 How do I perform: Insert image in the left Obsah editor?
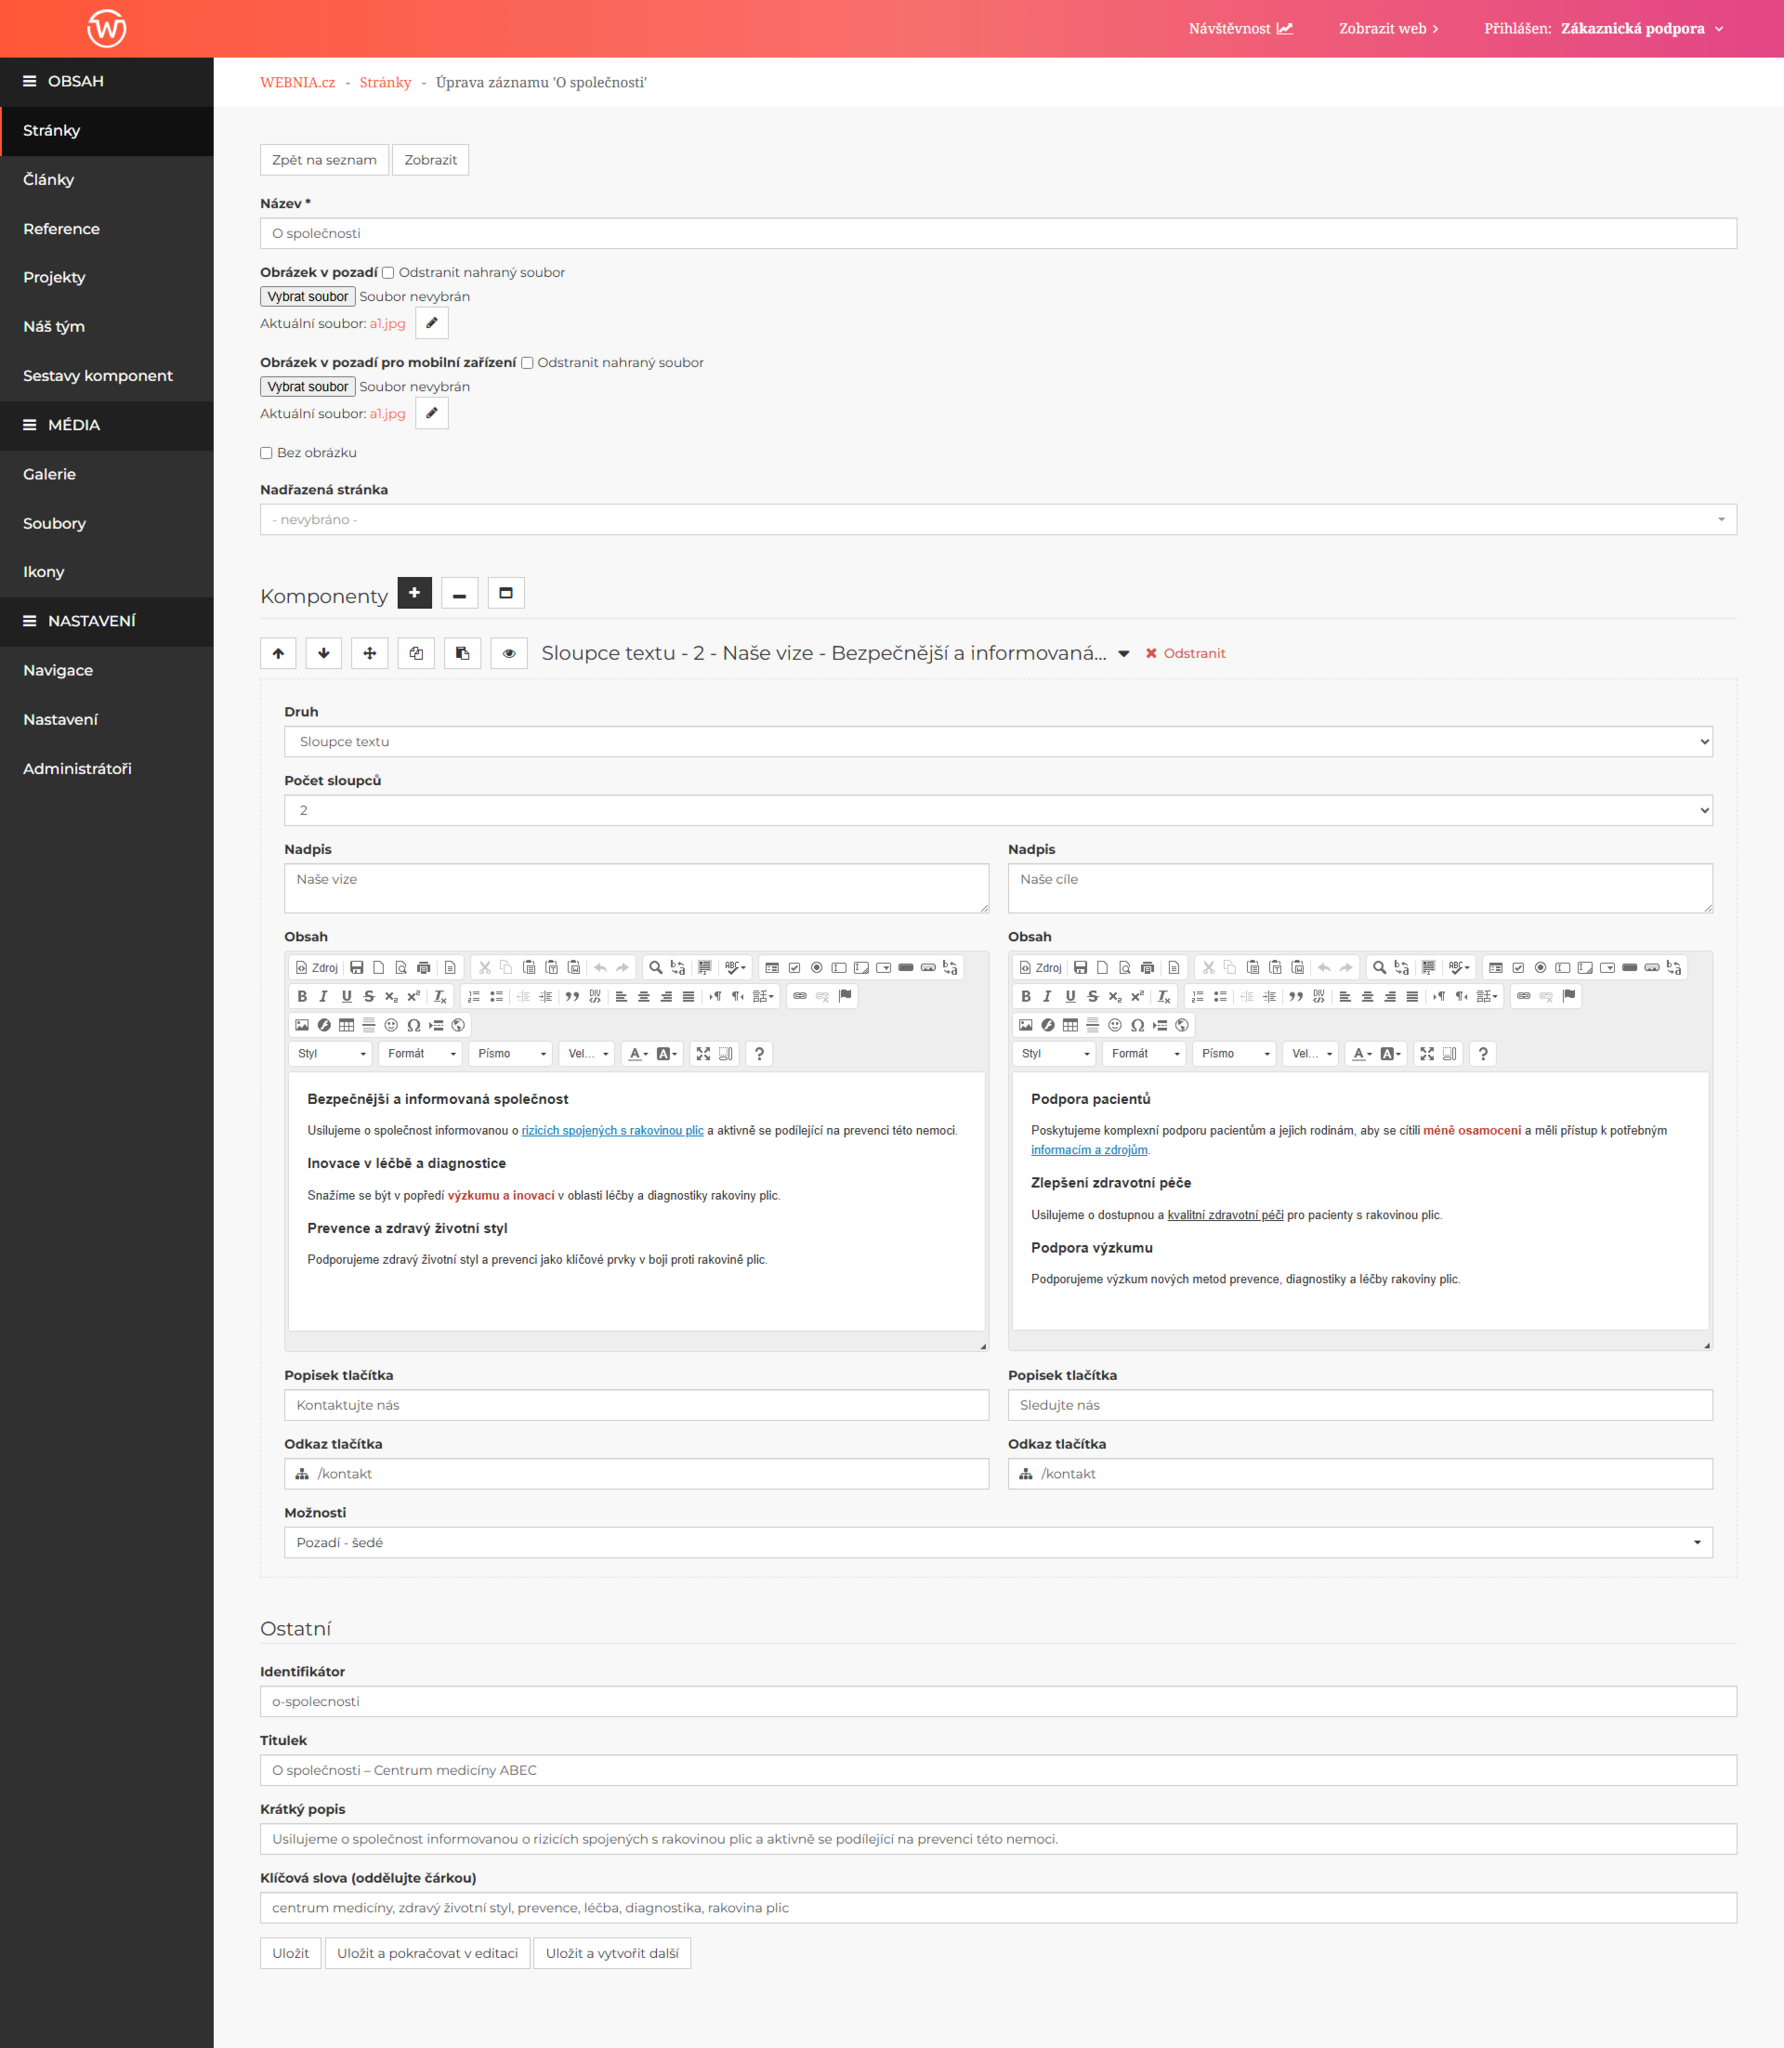302,1025
